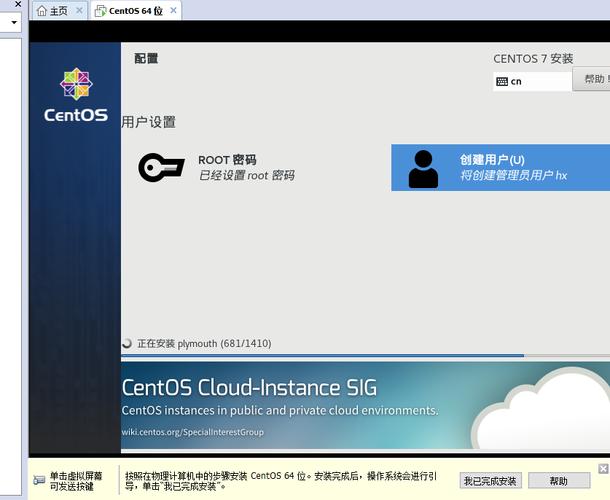Open the left sidebar dropdown arrow
This screenshot has width=610, height=500.
[14, 22]
